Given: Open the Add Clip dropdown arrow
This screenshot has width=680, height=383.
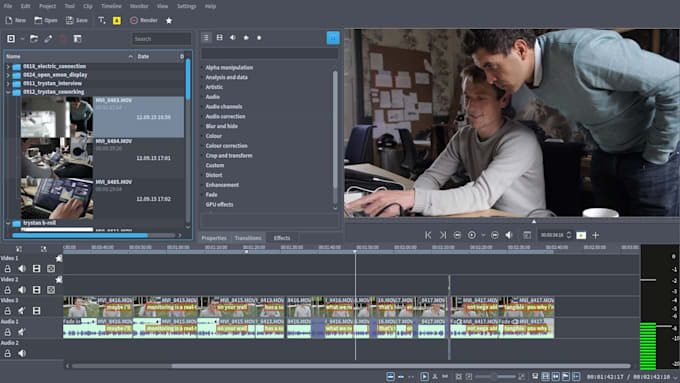Looking at the screenshot, I should pos(22,39).
